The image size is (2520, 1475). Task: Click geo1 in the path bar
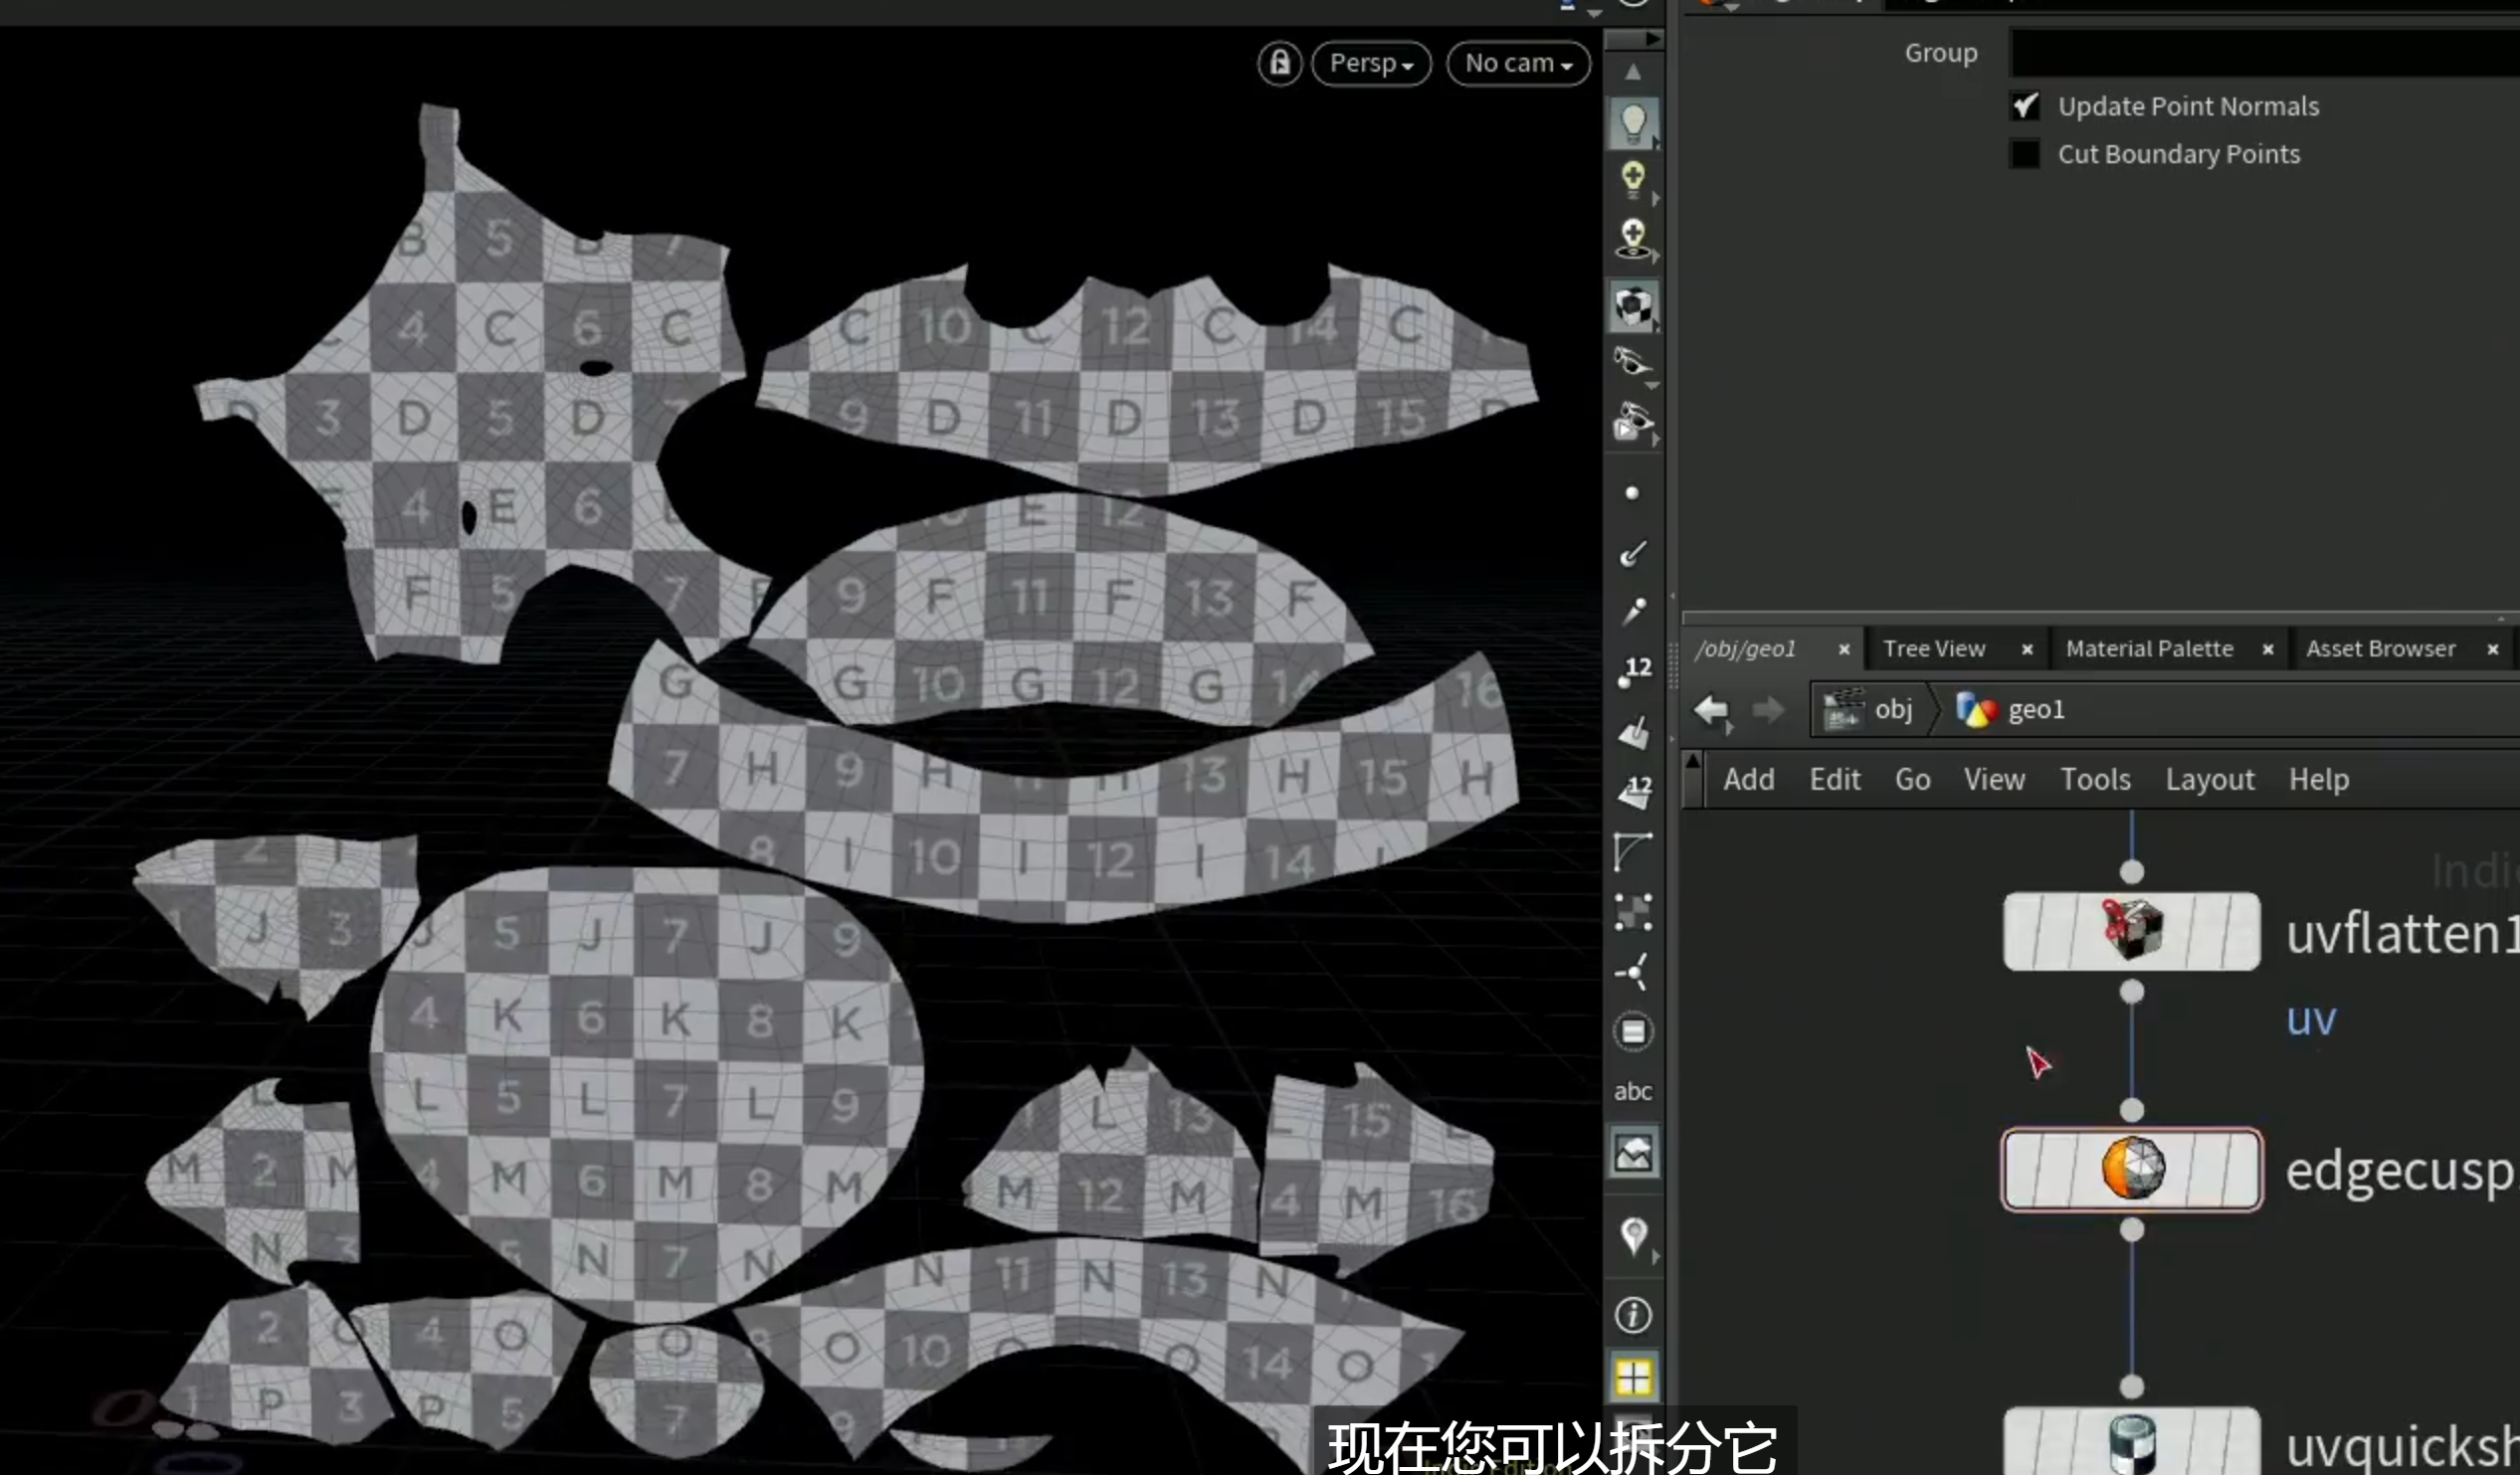(2010, 710)
